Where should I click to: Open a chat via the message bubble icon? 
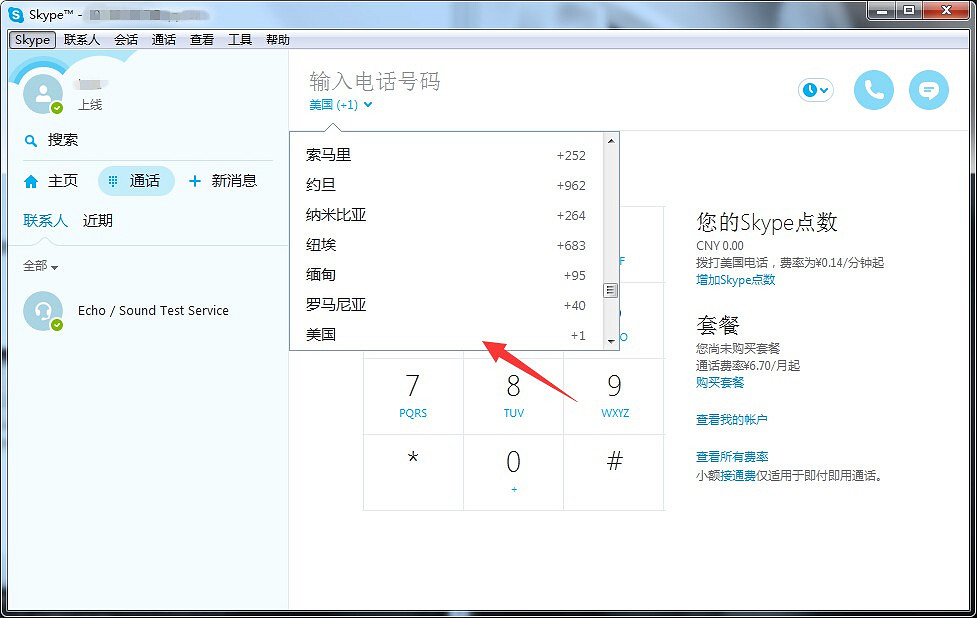[x=928, y=89]
